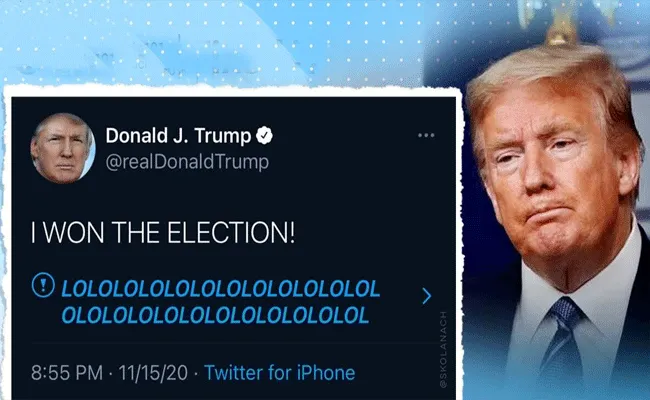Screen dimensions: 650x400
Task: Click the second OLOLOL line of the label
Action: point(215,316)
